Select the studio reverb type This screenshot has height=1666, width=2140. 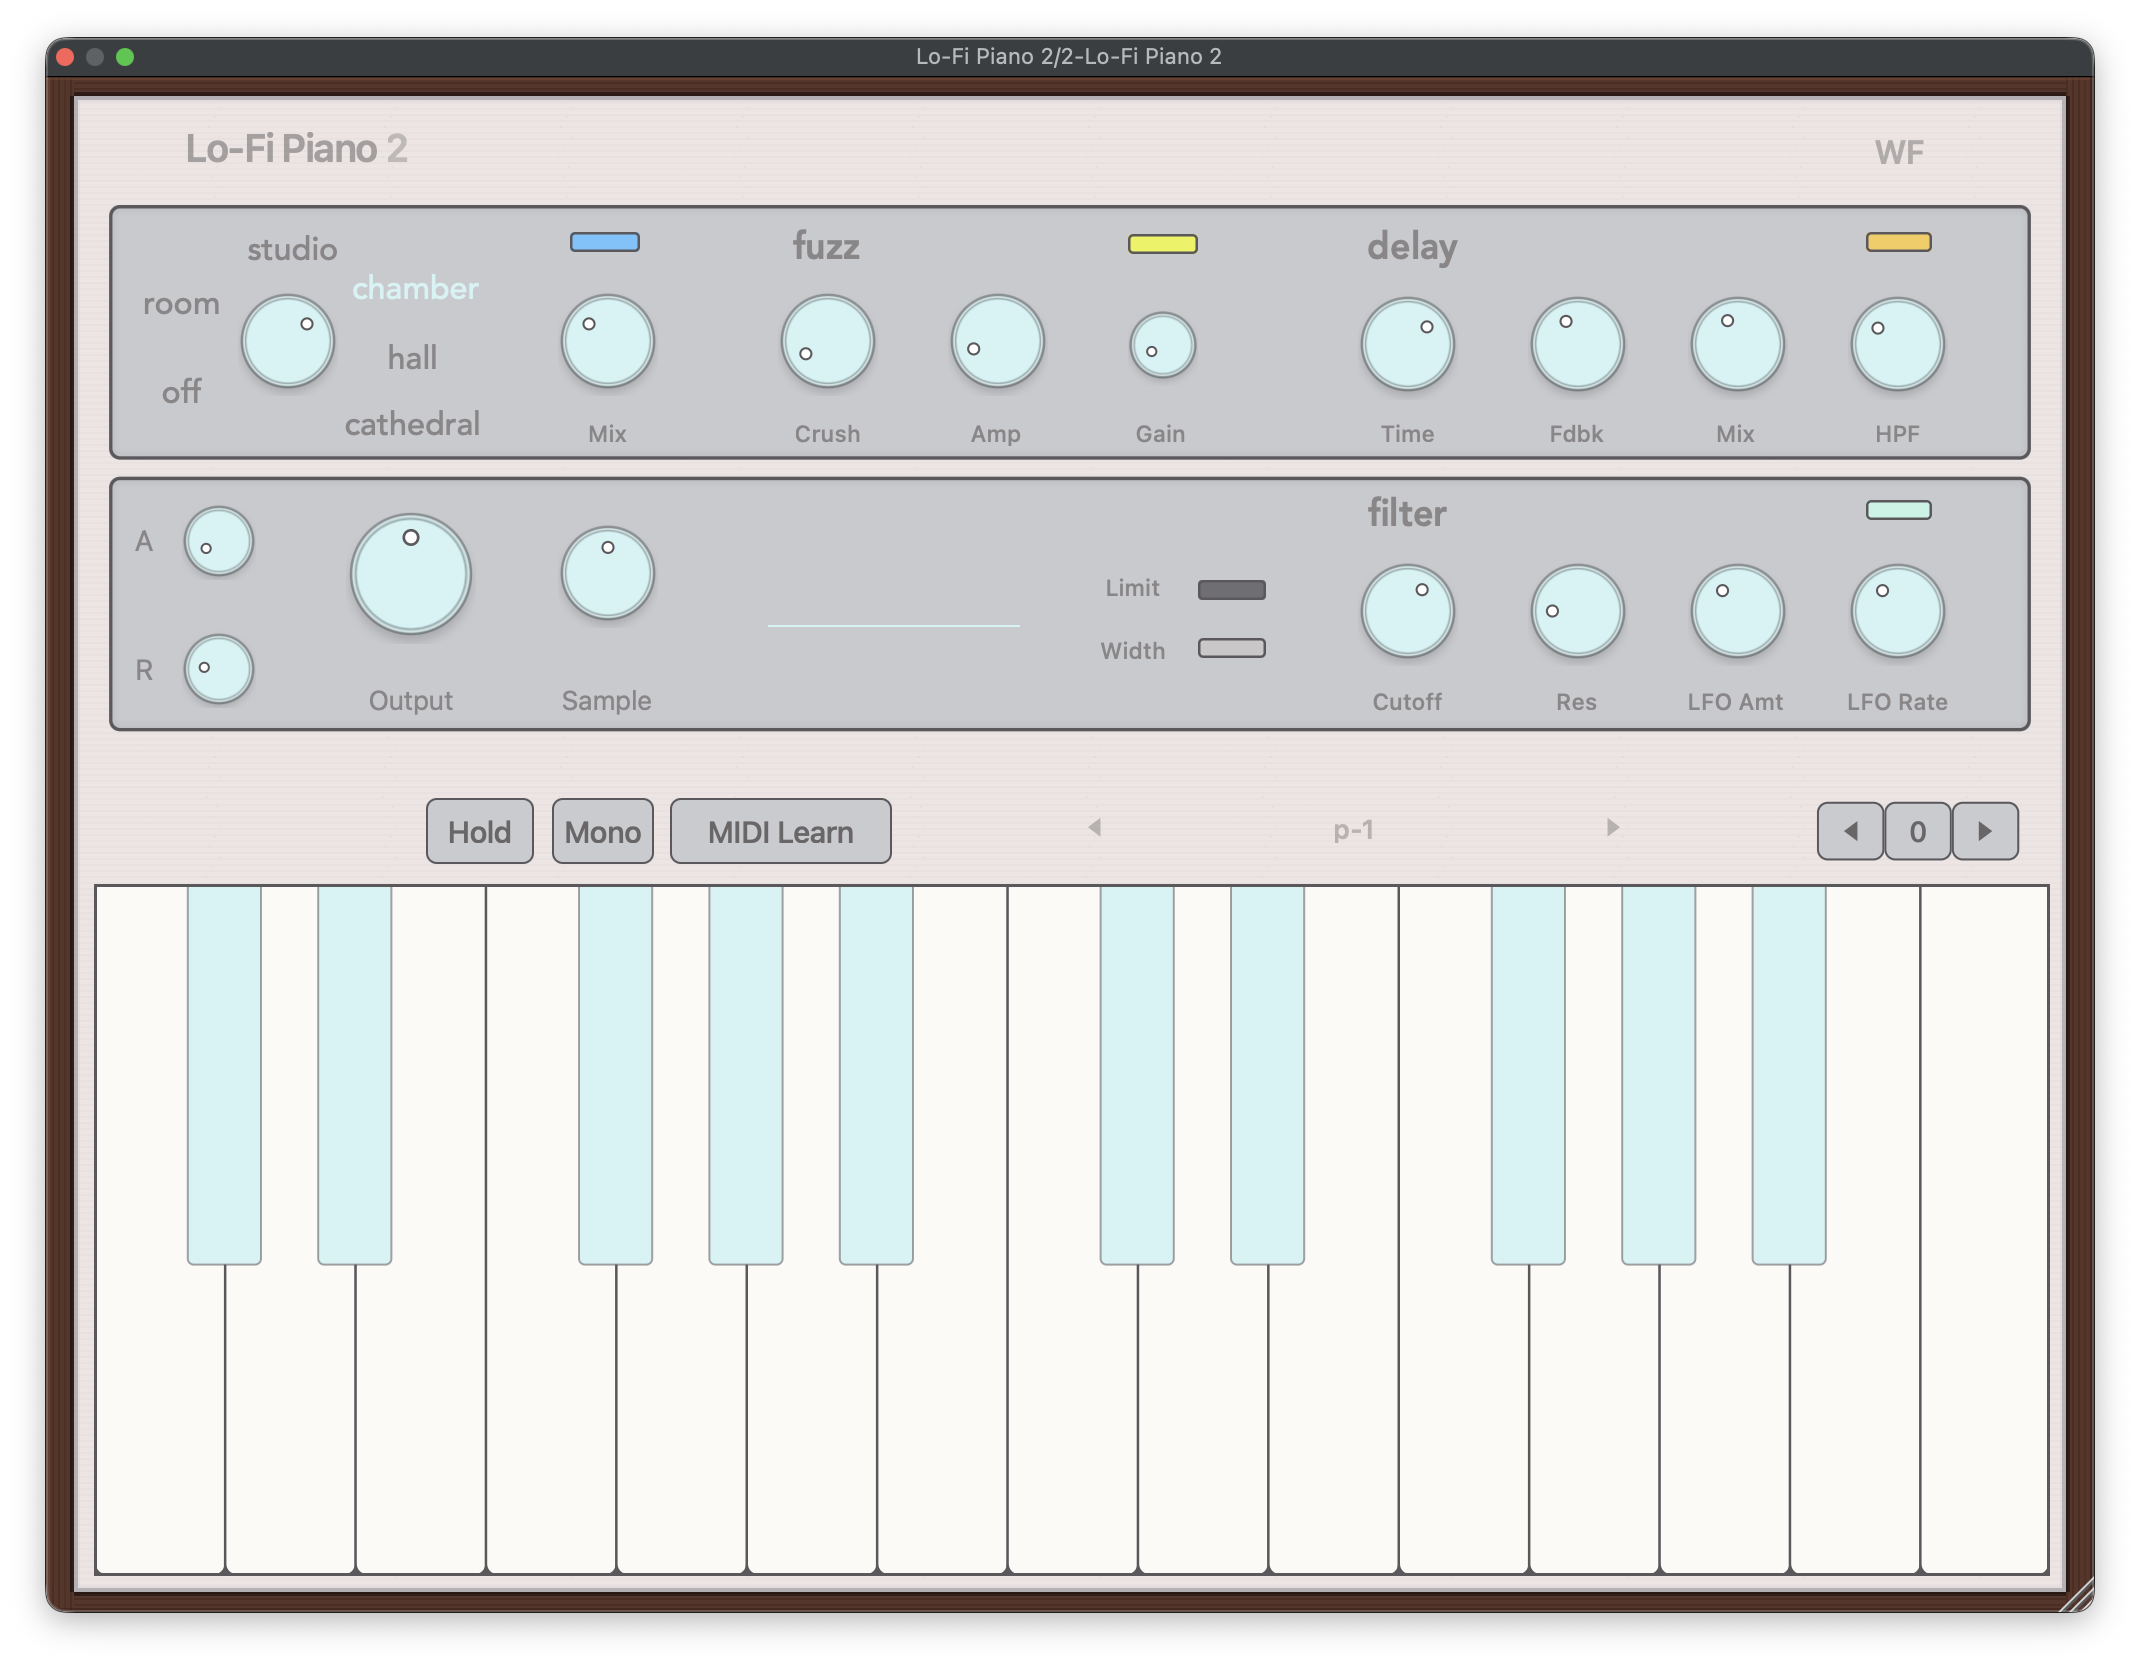[x=292, y=249]
